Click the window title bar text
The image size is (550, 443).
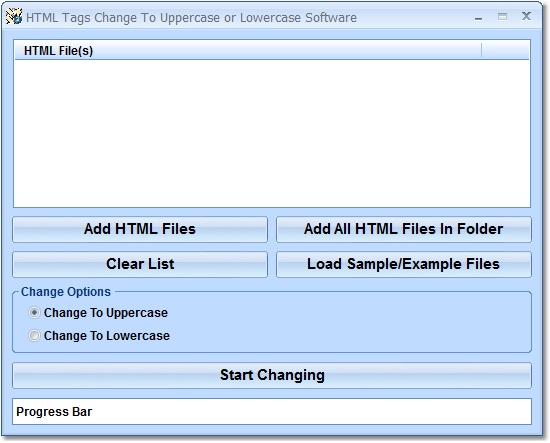click(x=192, y=18)
